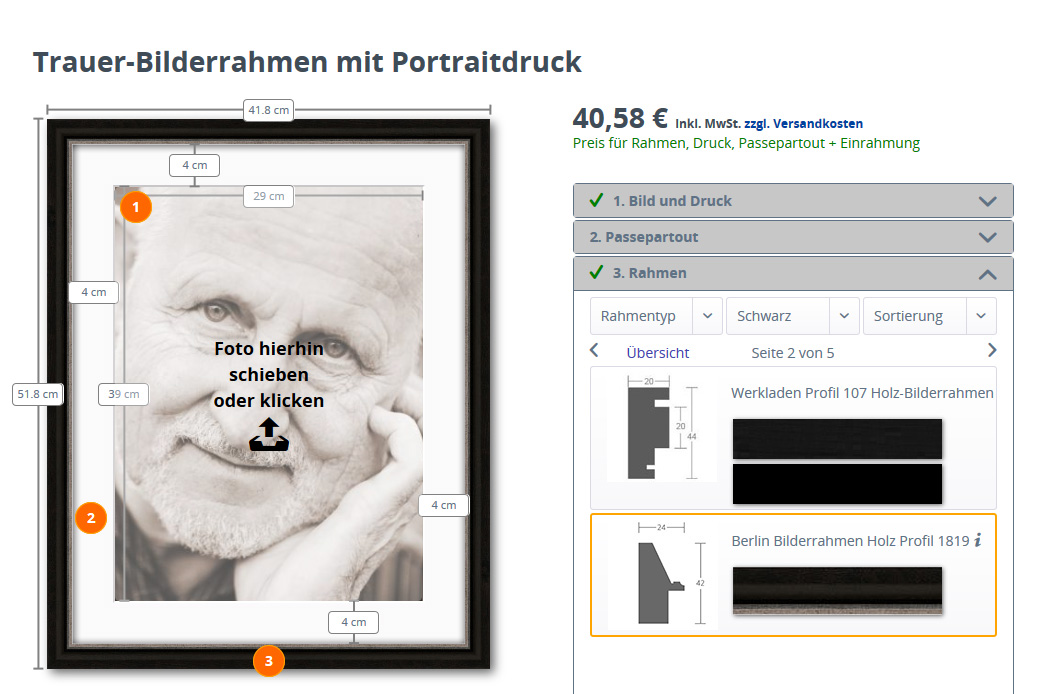Screen dimensions: 1056x694
Task: Click the orange marker number 1
Action: (135, 207)
